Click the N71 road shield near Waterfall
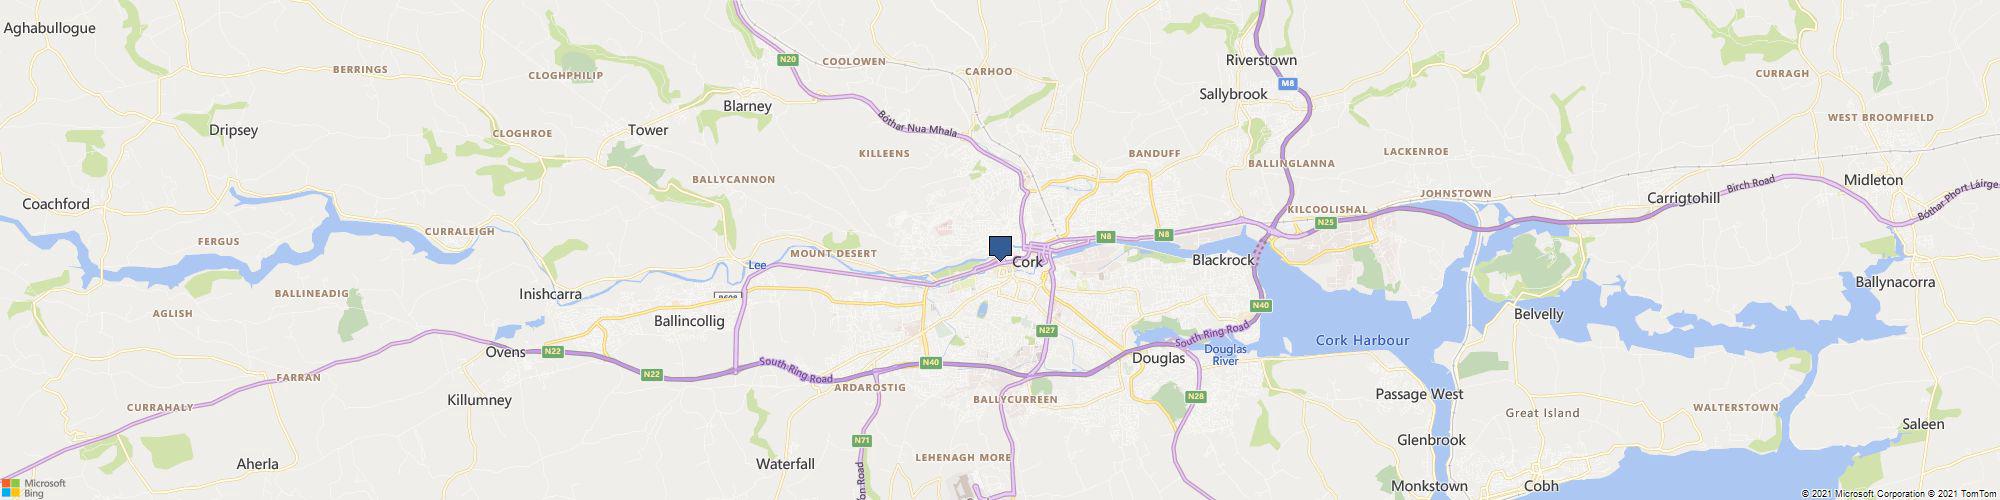 (x=862, y=440)
